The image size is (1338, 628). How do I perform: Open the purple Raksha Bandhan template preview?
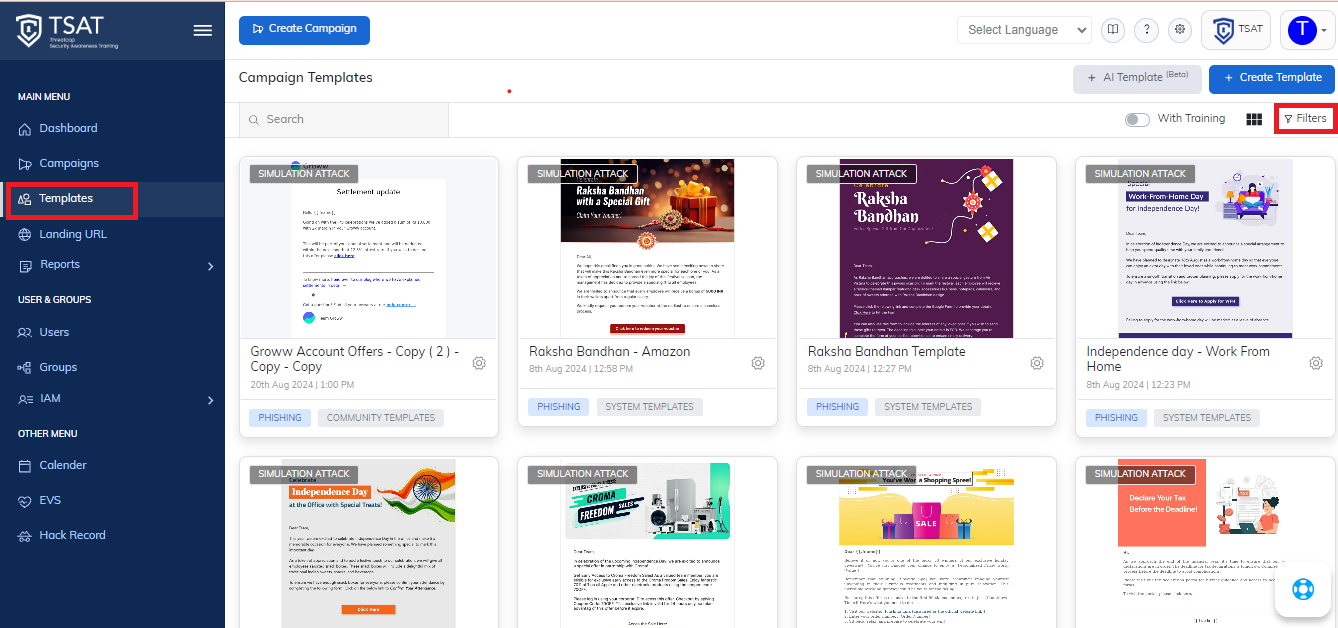pyautogui.click(x=926, y=248)
